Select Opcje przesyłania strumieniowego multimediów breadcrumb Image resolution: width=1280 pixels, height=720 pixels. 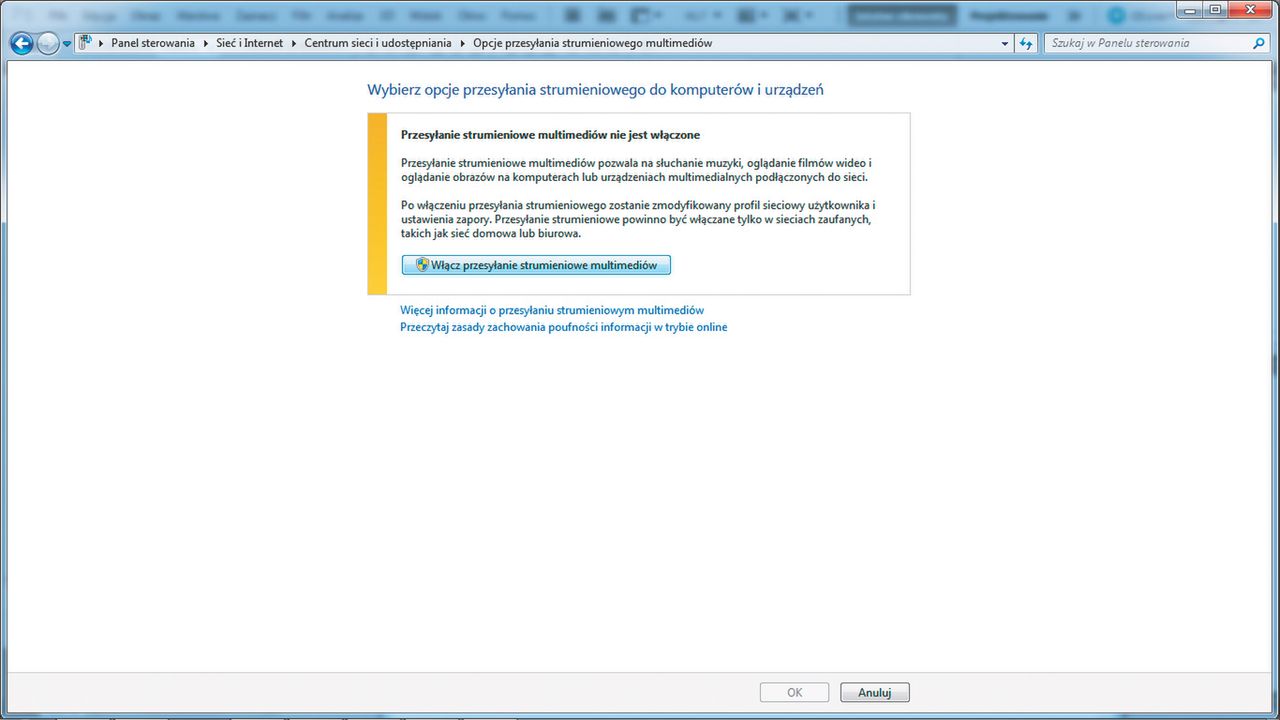tap(592, 44)
